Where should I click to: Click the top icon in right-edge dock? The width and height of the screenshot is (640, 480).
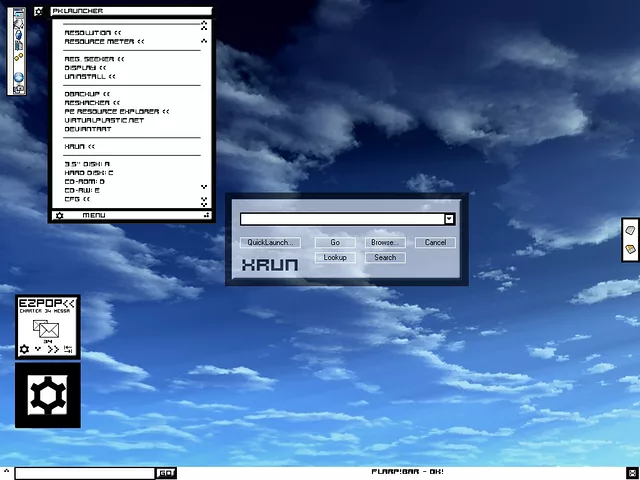(x=631, y=231)
